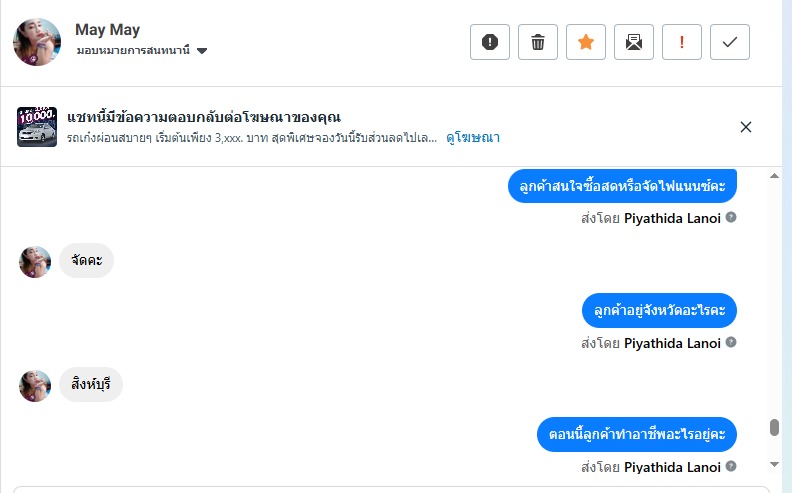Click the May May contact name

point(107,30)
